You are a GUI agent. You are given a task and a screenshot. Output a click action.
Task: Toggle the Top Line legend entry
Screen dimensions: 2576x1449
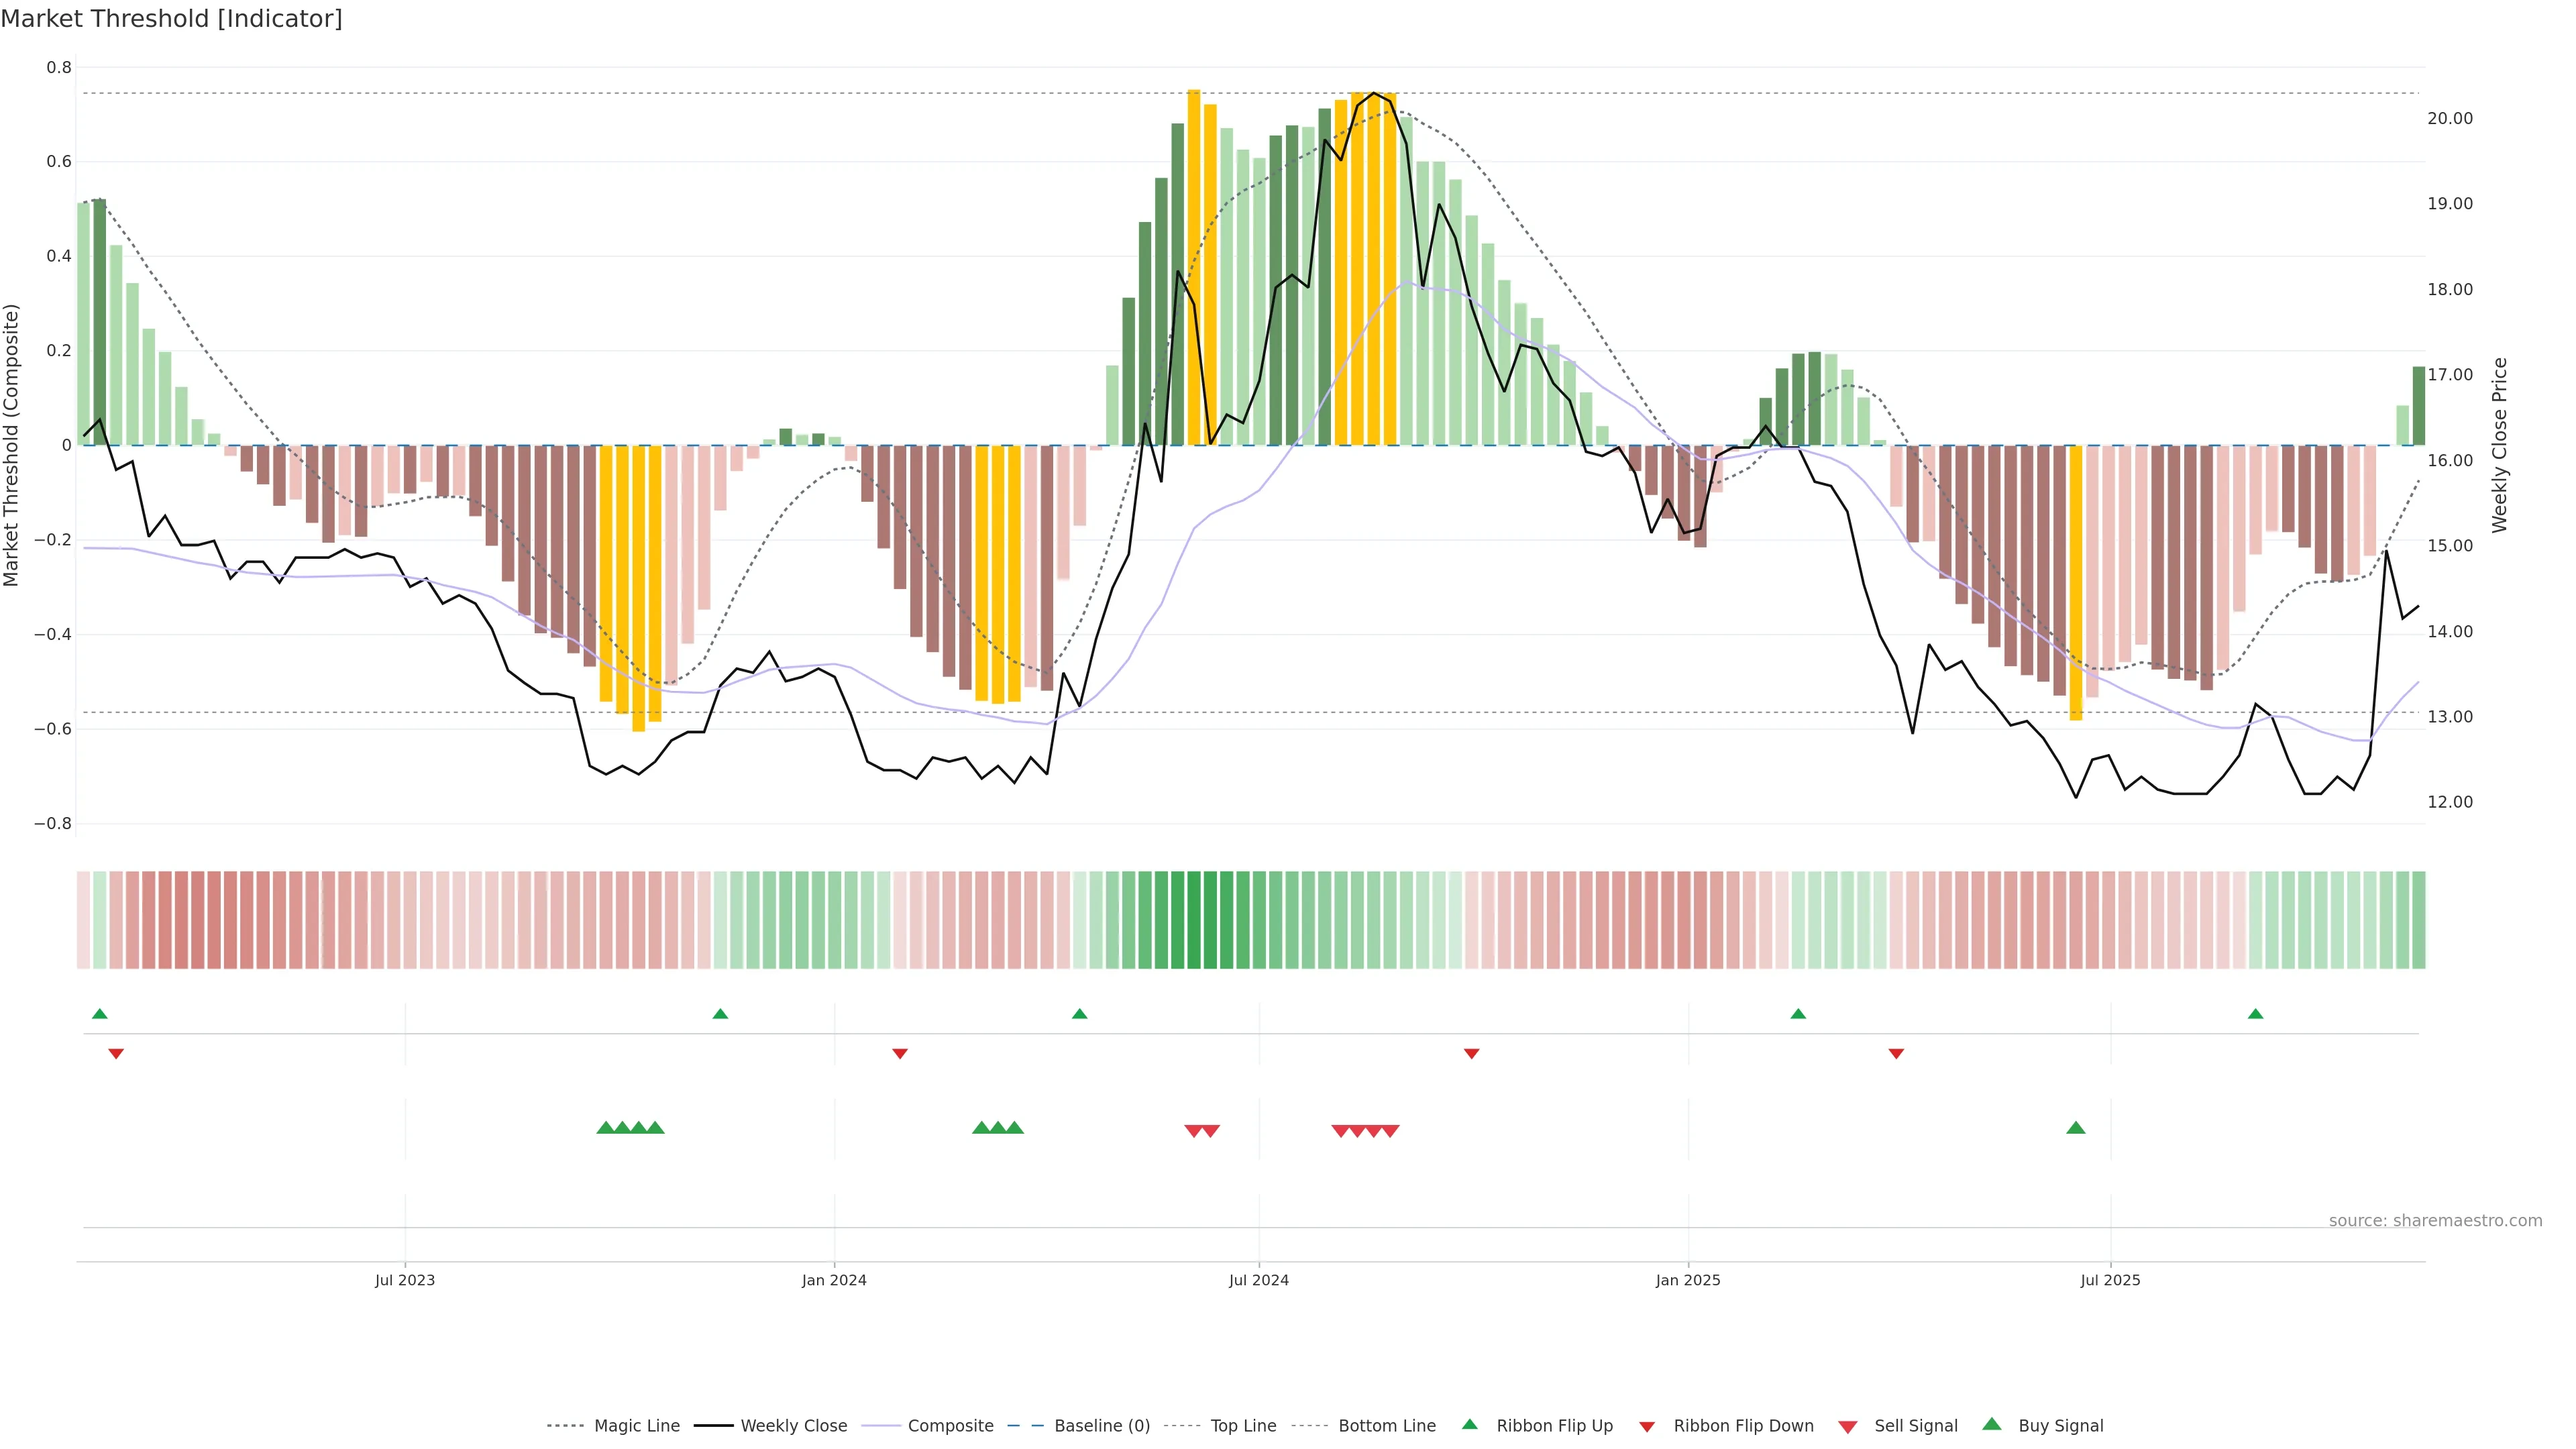(1243, 1425)
